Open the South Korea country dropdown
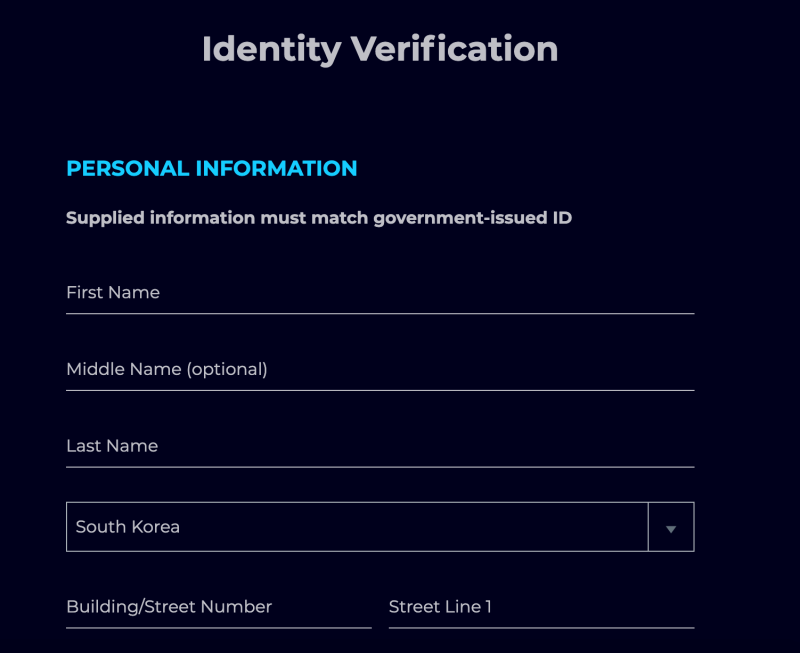Viewport: 800px width, 653px height. pos(357,527)
